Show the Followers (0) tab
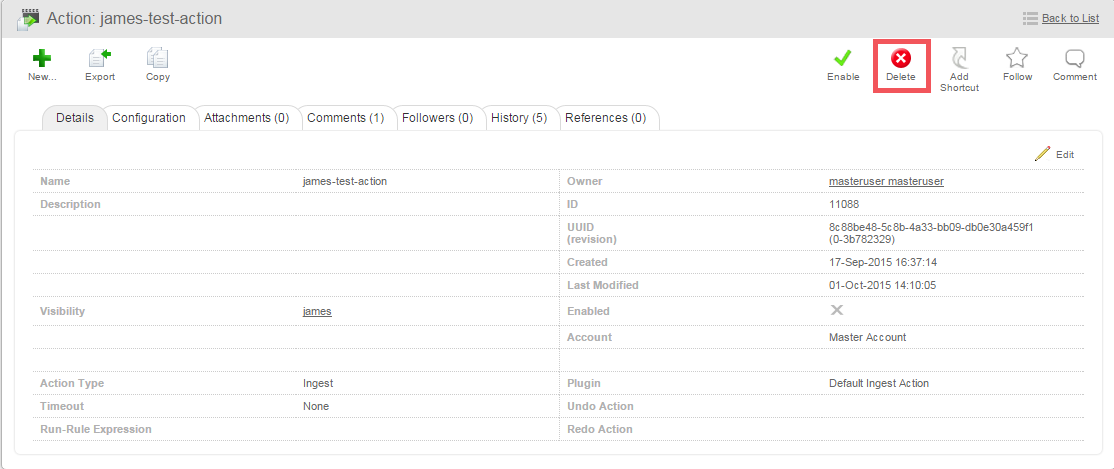 point(437,118)
